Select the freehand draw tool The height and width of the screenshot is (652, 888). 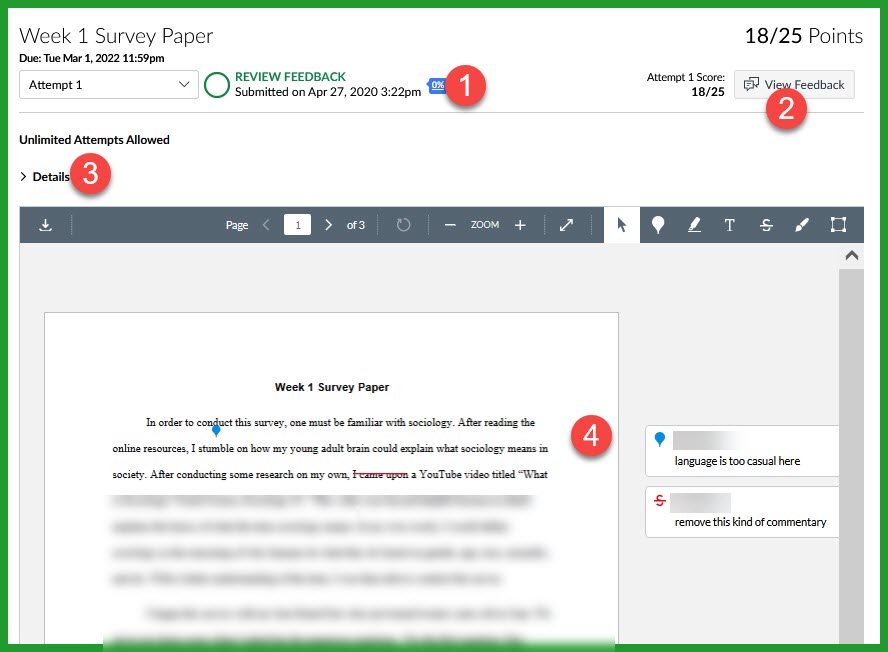(x=801, y=225)
